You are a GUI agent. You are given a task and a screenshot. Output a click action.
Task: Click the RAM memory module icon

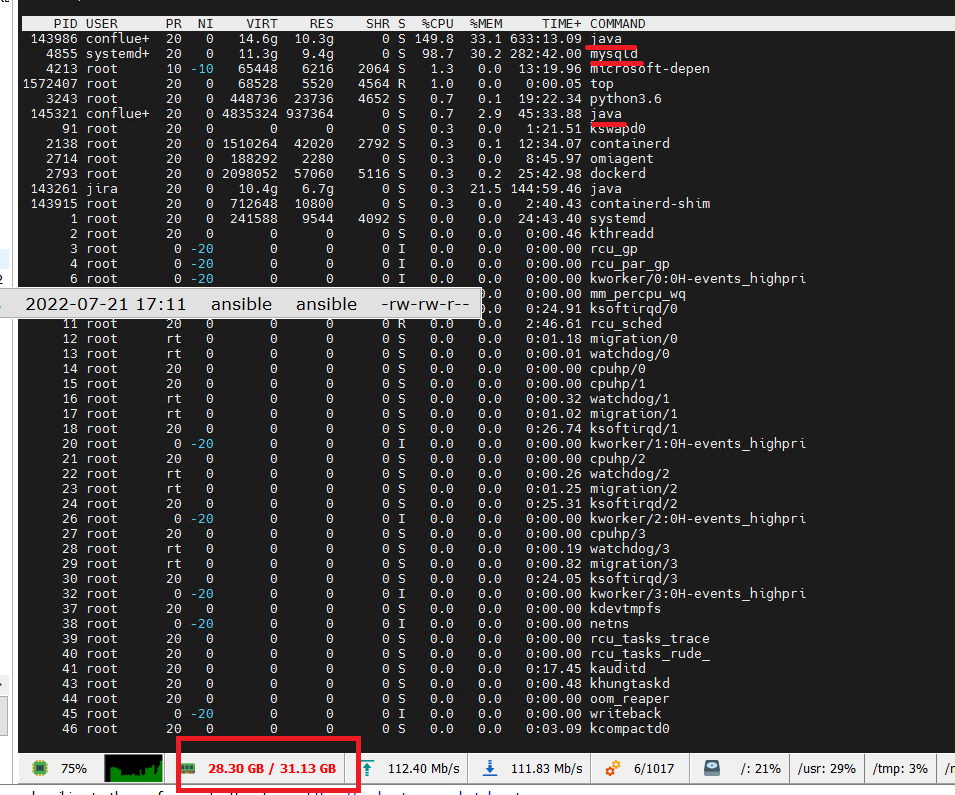pos(188,769)
